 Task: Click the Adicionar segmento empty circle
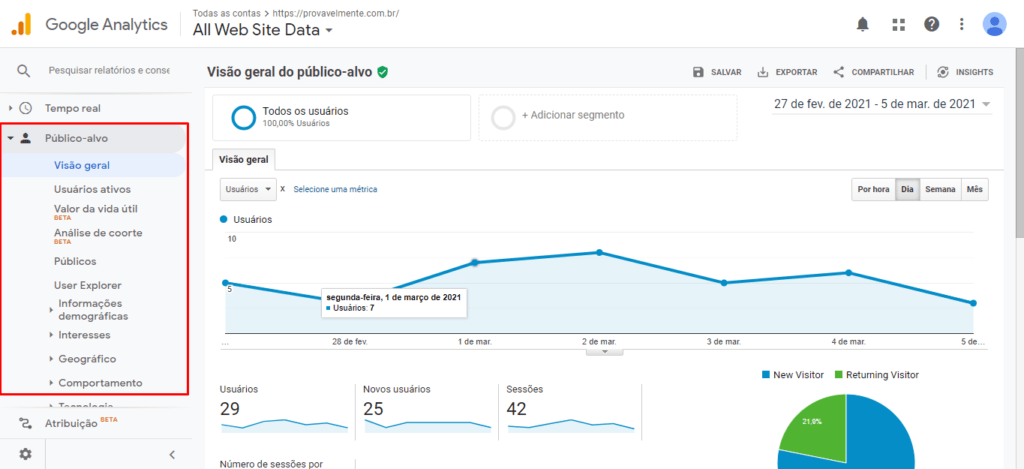pyautogui.click(x=504, y=118)
